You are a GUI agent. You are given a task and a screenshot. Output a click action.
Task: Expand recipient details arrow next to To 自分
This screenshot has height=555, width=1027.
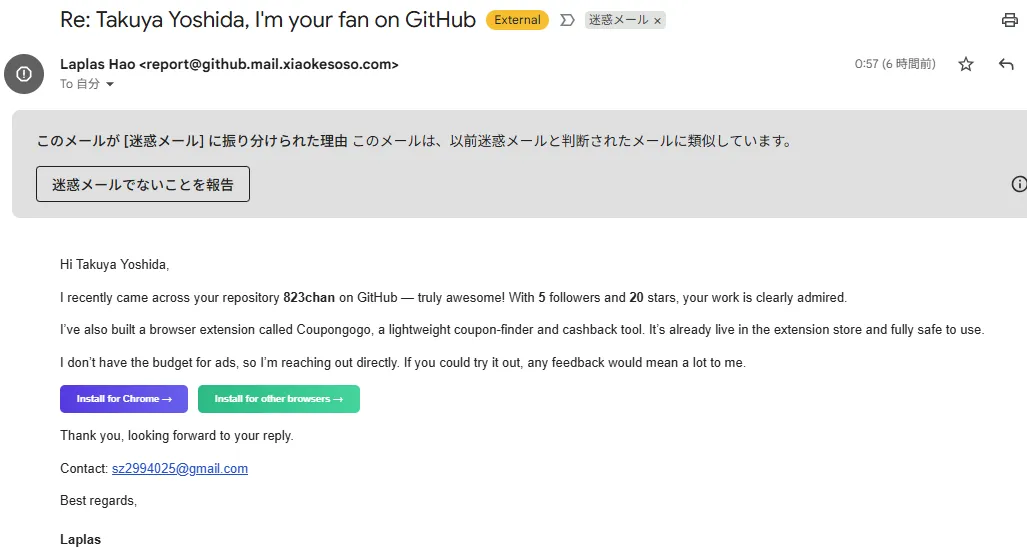coord(110,85)
